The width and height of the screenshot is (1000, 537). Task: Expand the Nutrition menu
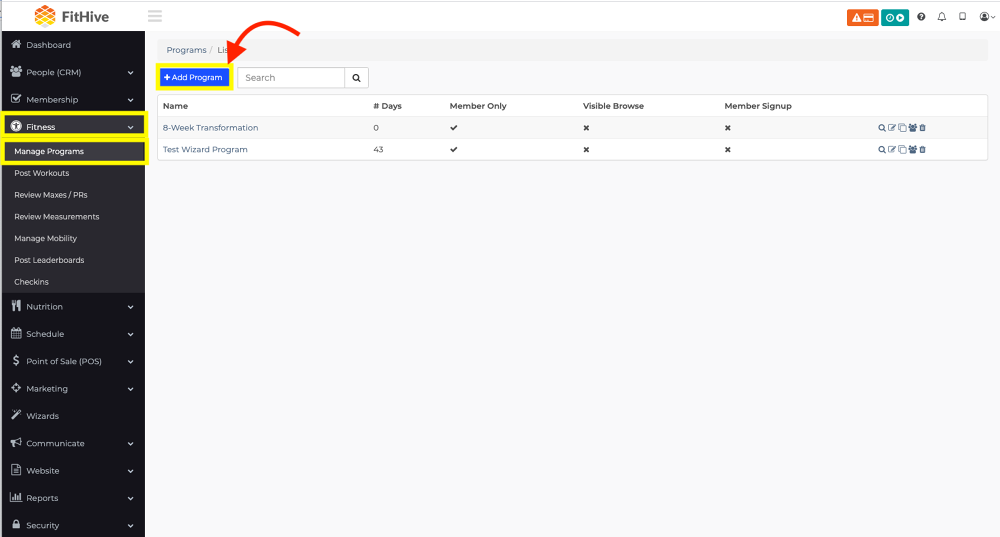pos(73,307)
